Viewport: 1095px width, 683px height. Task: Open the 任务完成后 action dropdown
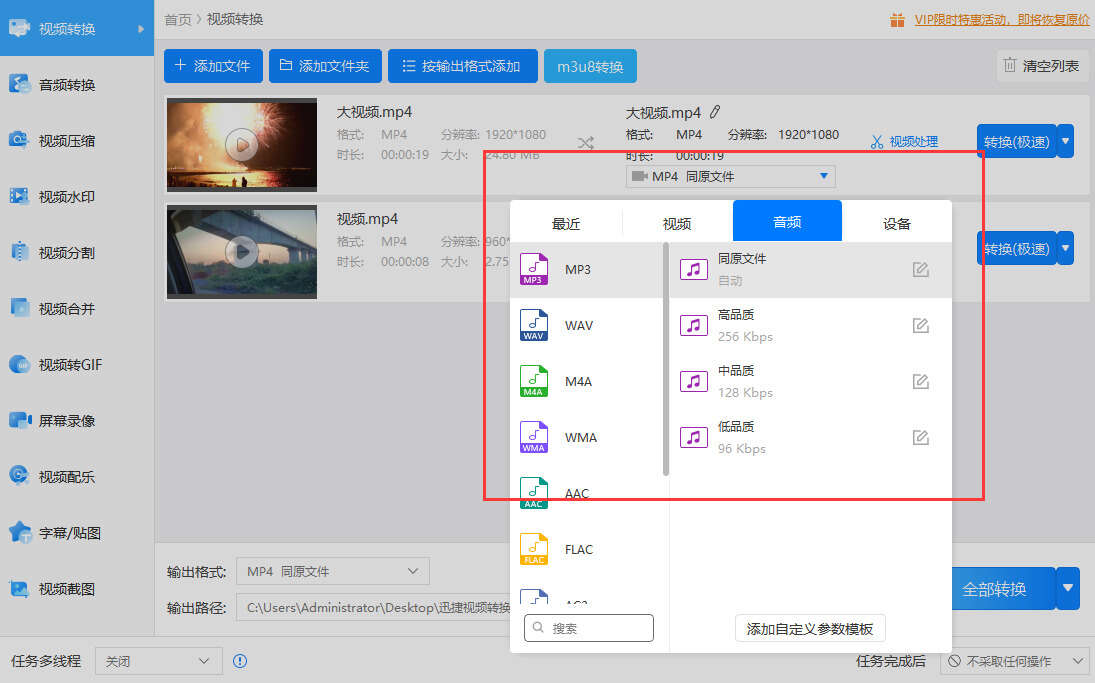pos(1015,661)
